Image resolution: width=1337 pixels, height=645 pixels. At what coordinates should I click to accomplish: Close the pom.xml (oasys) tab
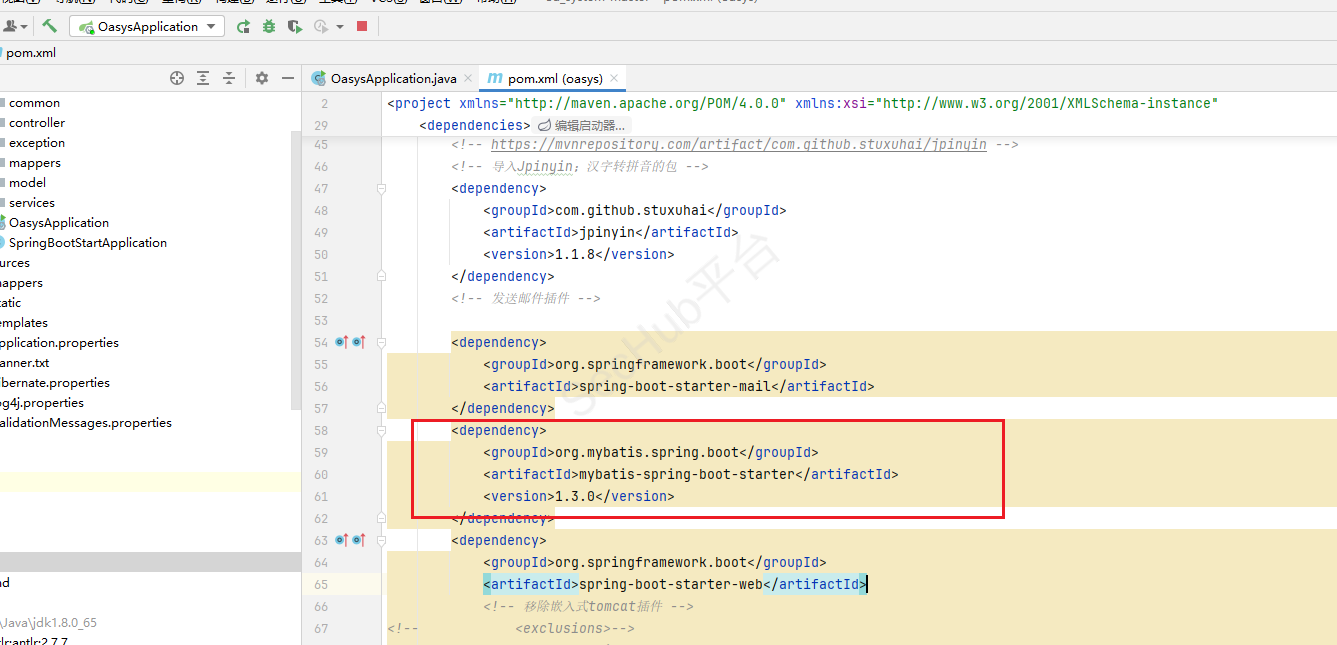click(x=615, y=78)
